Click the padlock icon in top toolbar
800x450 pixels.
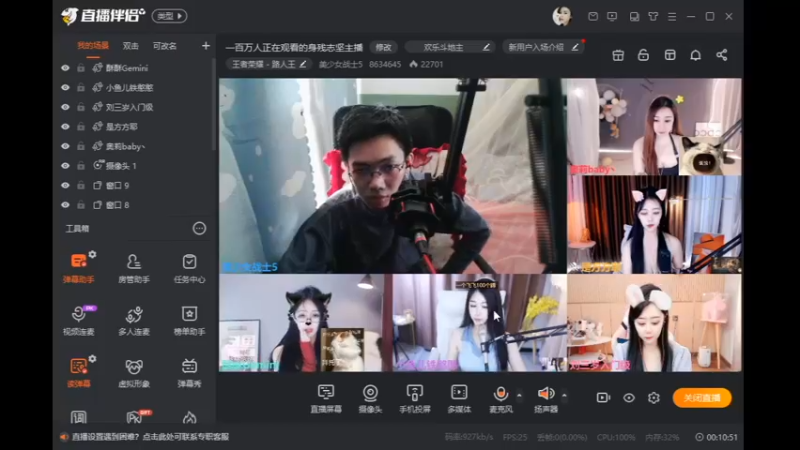coord(643,55)
